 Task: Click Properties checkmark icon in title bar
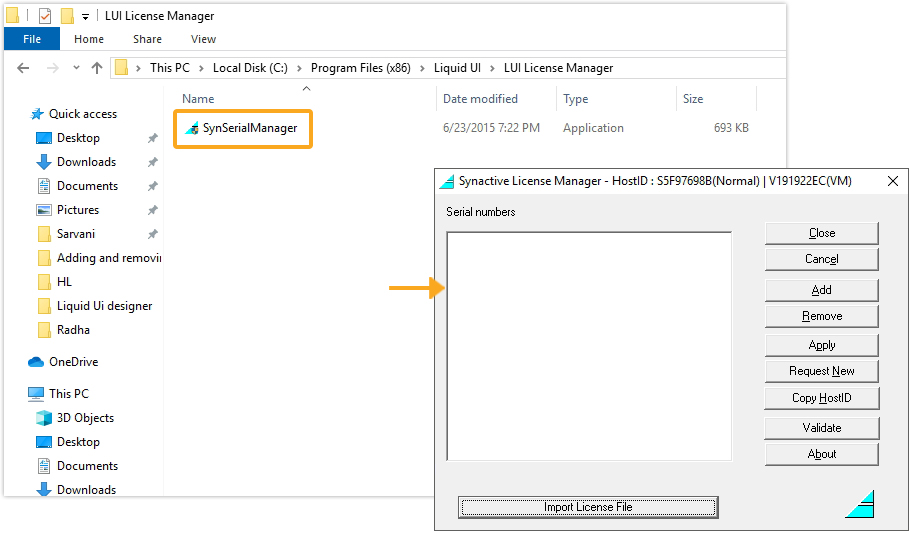click(x=45, y=16)
